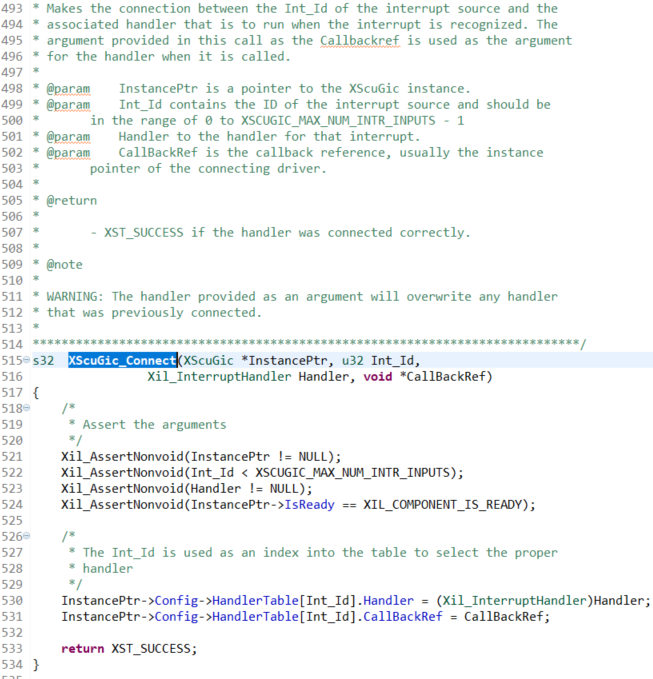Viewport: 653px width, 679px height.
Task: Collapse the comment fold marker at line 526
Action: point(26,536)
